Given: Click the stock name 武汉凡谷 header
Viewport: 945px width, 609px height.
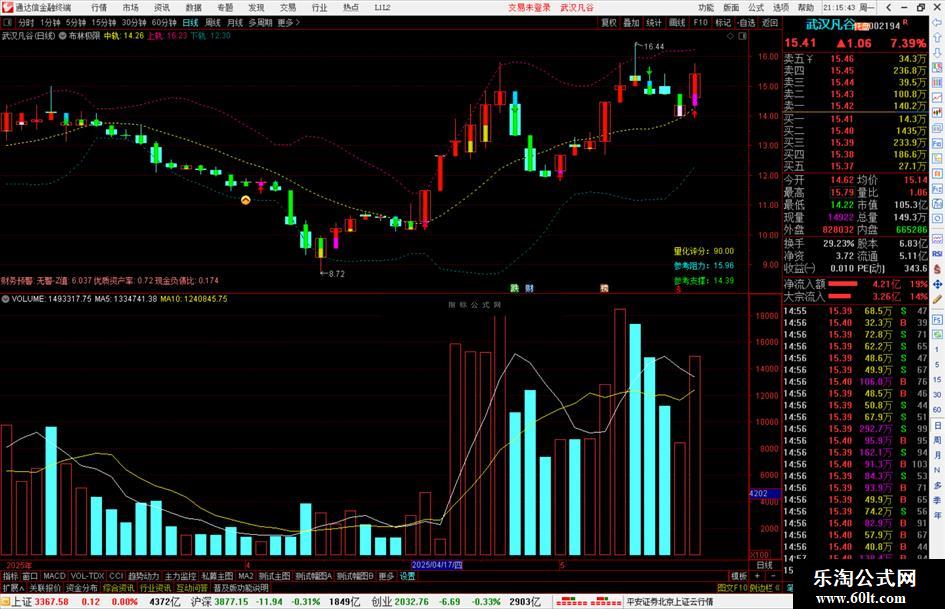Looking at the screenshot, I should point(830,25).
